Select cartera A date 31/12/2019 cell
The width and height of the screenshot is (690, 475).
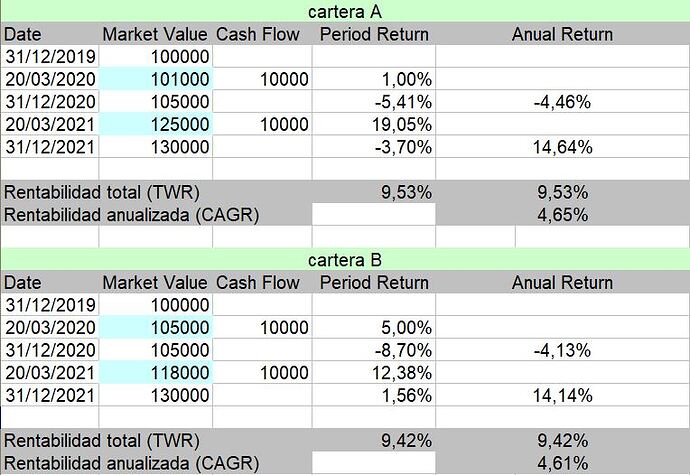click(x=50, y=56)
